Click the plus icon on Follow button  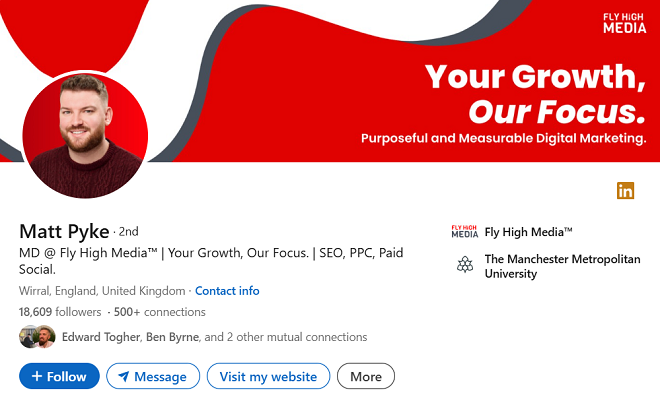[36, 377]
